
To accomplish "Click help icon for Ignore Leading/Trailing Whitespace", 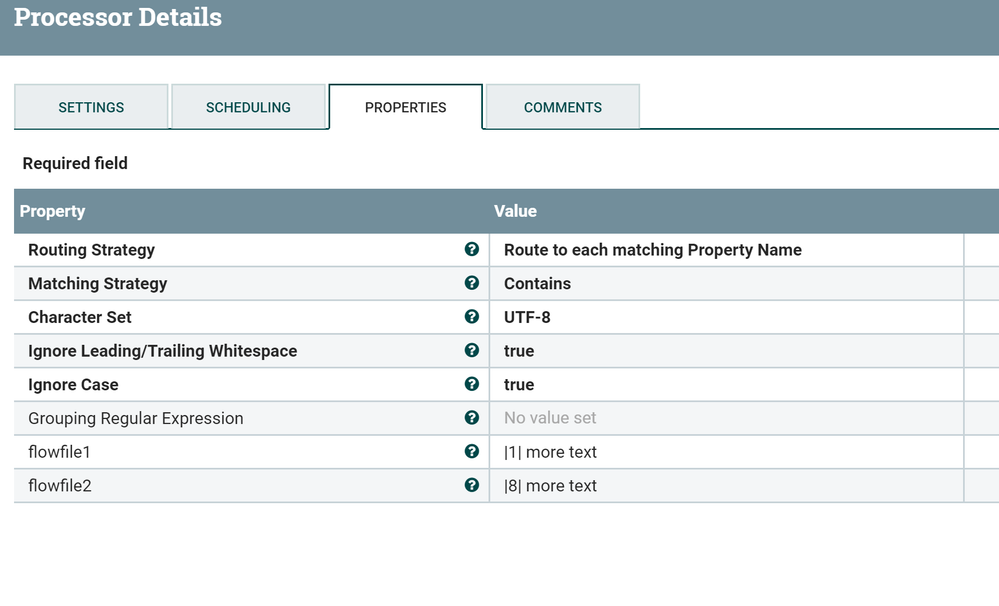I will point(472,351).
